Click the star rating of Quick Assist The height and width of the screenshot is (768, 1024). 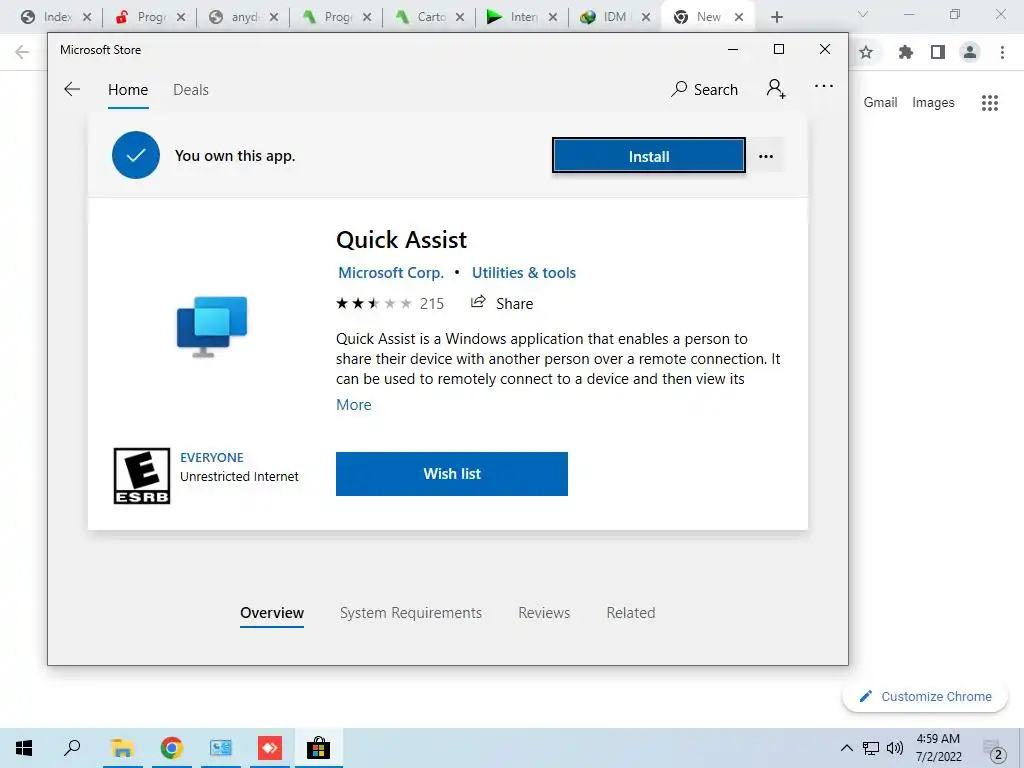(x=374, y=304)
